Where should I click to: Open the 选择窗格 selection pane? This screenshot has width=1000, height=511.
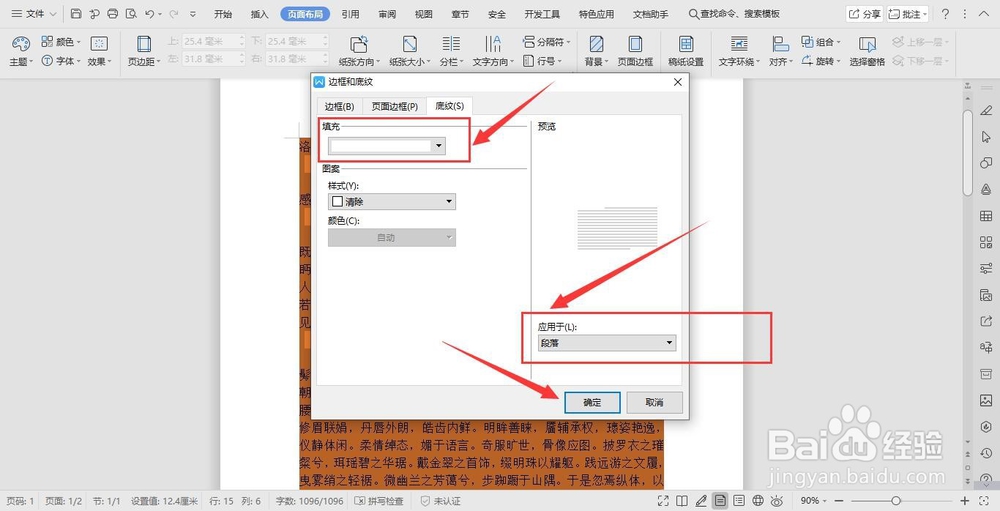pyautogui.click(x=867, y=50)
